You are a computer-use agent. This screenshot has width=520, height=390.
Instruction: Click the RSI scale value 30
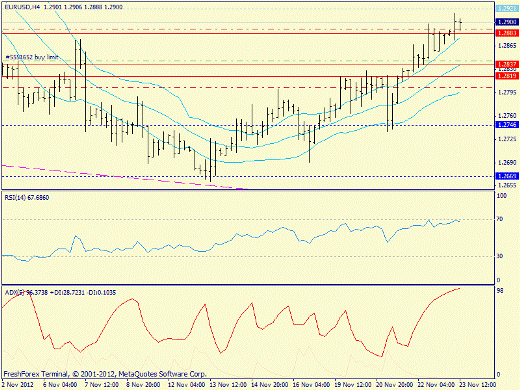pos(500,256)
